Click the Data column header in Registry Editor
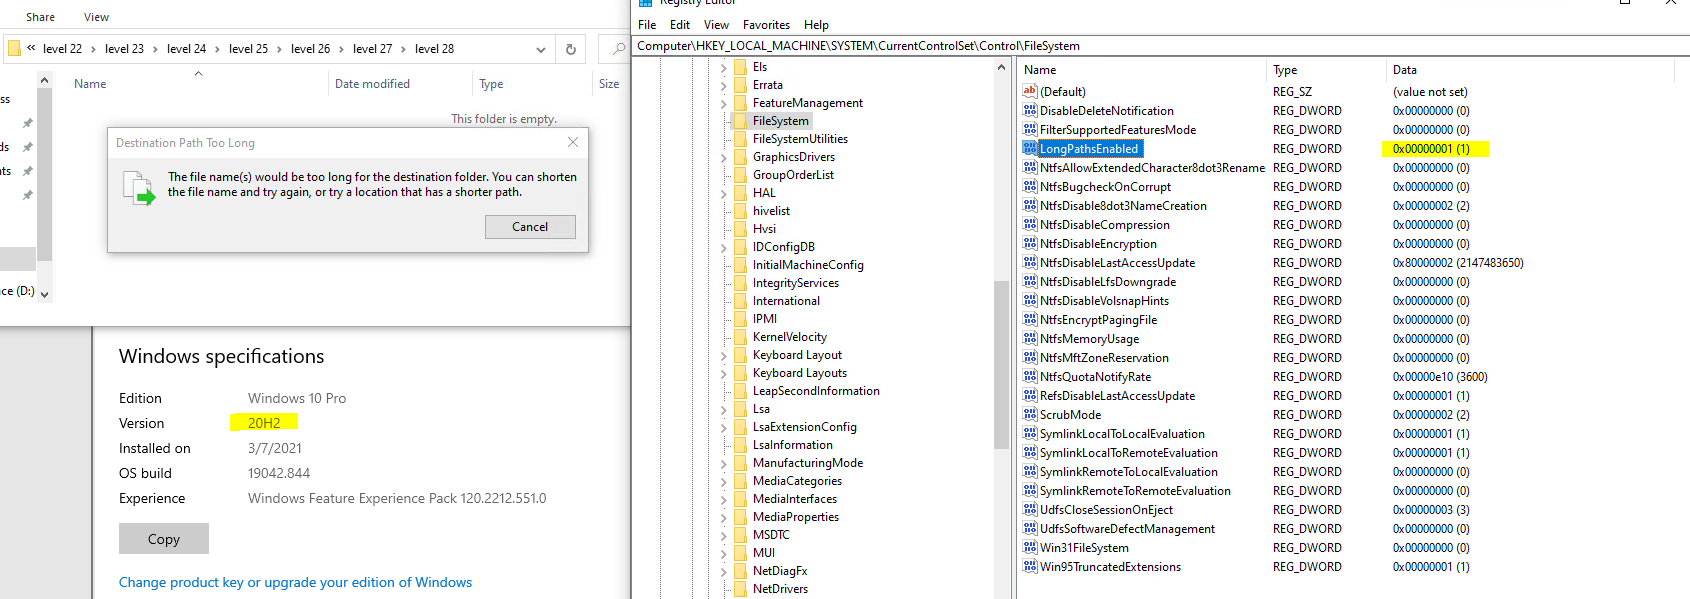This screenshot has height=599, width=1690. pos(1404,70)
